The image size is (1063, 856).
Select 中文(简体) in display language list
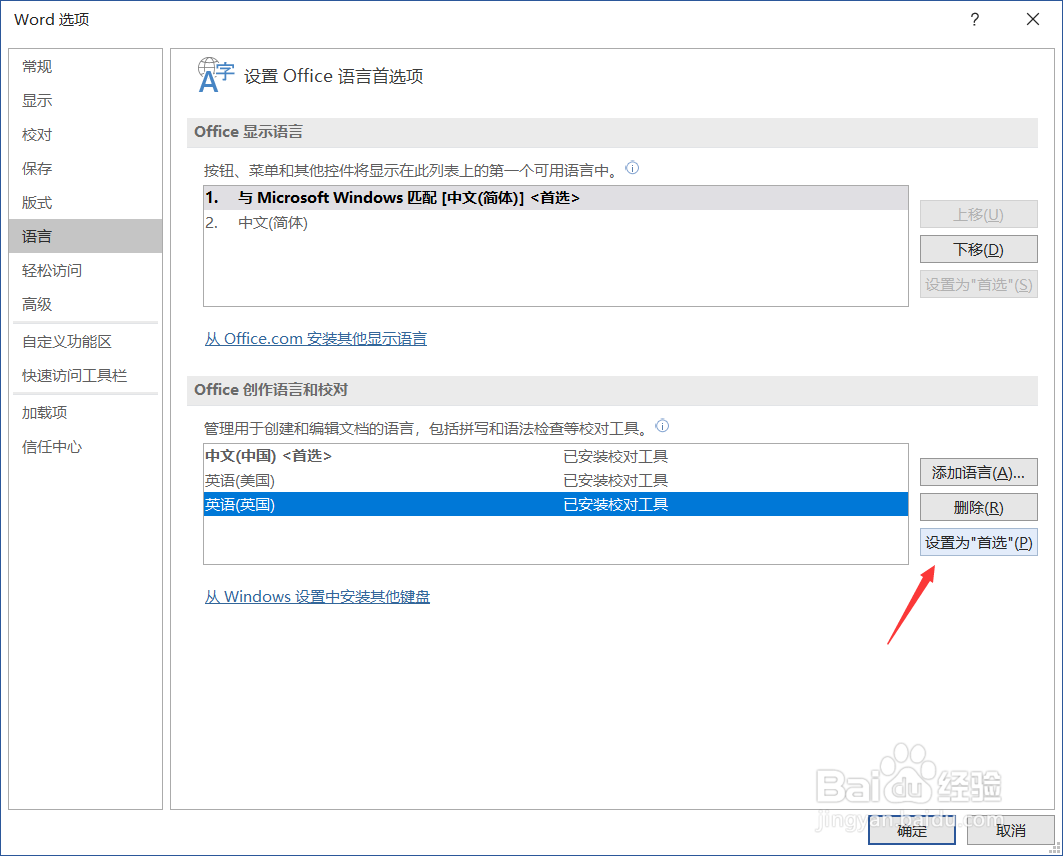tap(555, 222)
